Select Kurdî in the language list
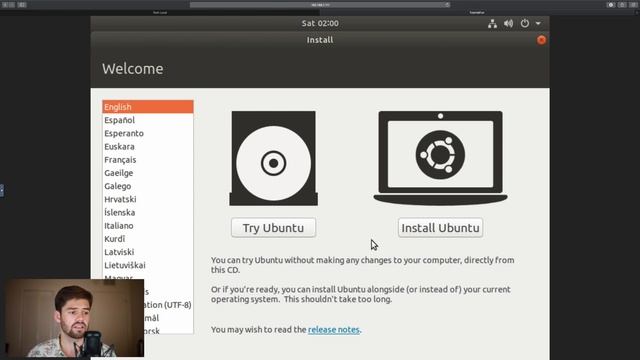The height and width of the screenshot is (360, 640). click(x=148, y=239)
